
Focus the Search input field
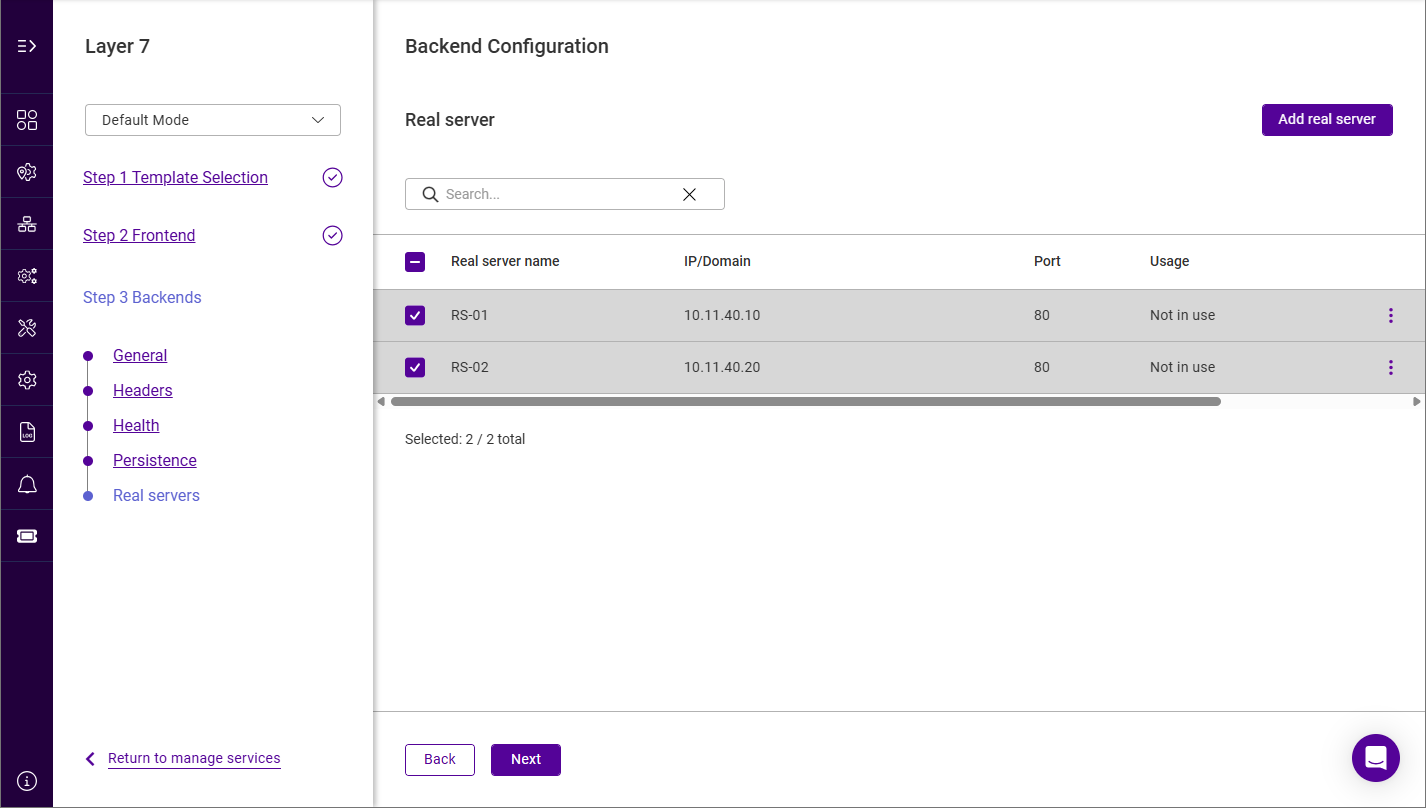point(565,194)
